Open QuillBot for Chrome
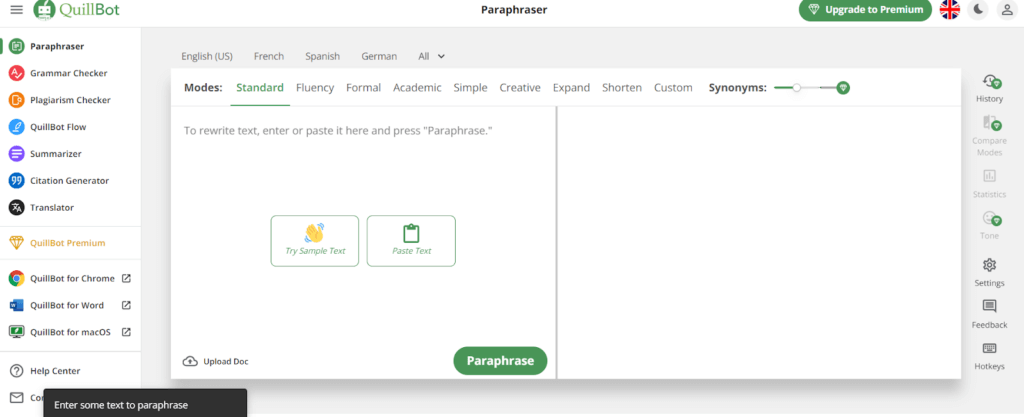Screen dimensions: 1024x417 [x=72, y=279]
